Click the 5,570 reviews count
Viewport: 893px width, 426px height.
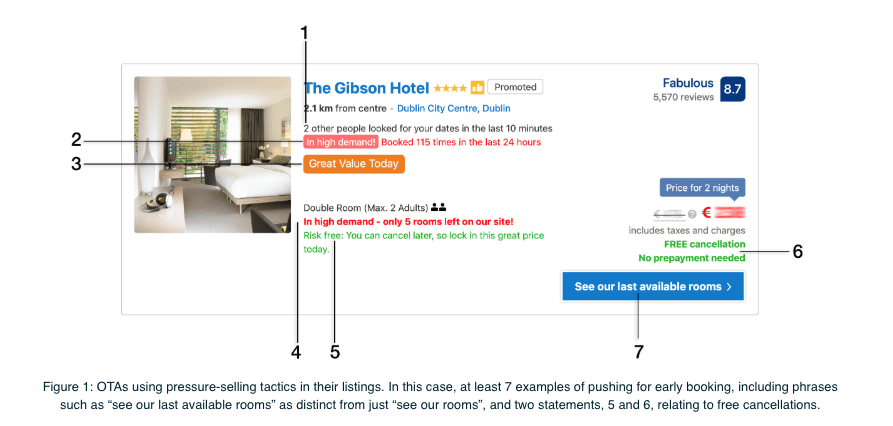point(683,97)
